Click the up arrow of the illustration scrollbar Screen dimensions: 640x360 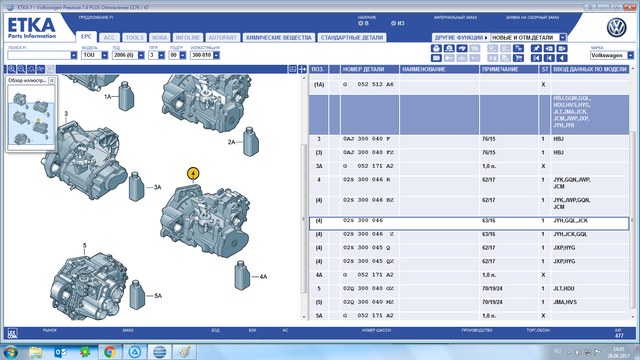[x=304, y=78]
